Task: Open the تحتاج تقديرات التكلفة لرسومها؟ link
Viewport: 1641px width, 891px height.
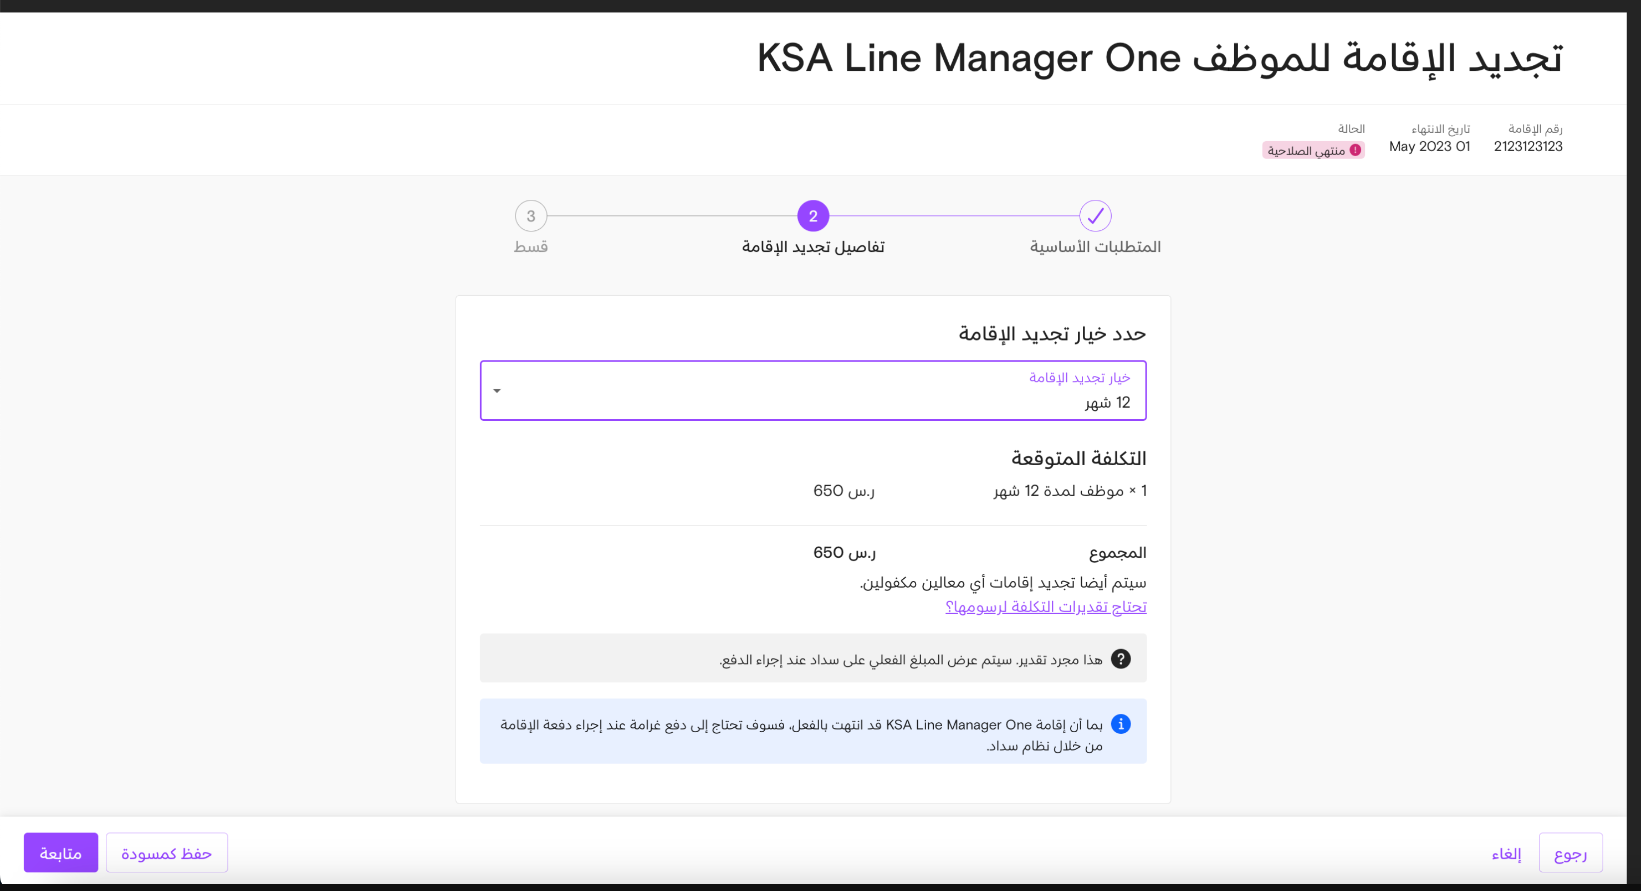Action: pyautogui.click(x=1046, y=607)
